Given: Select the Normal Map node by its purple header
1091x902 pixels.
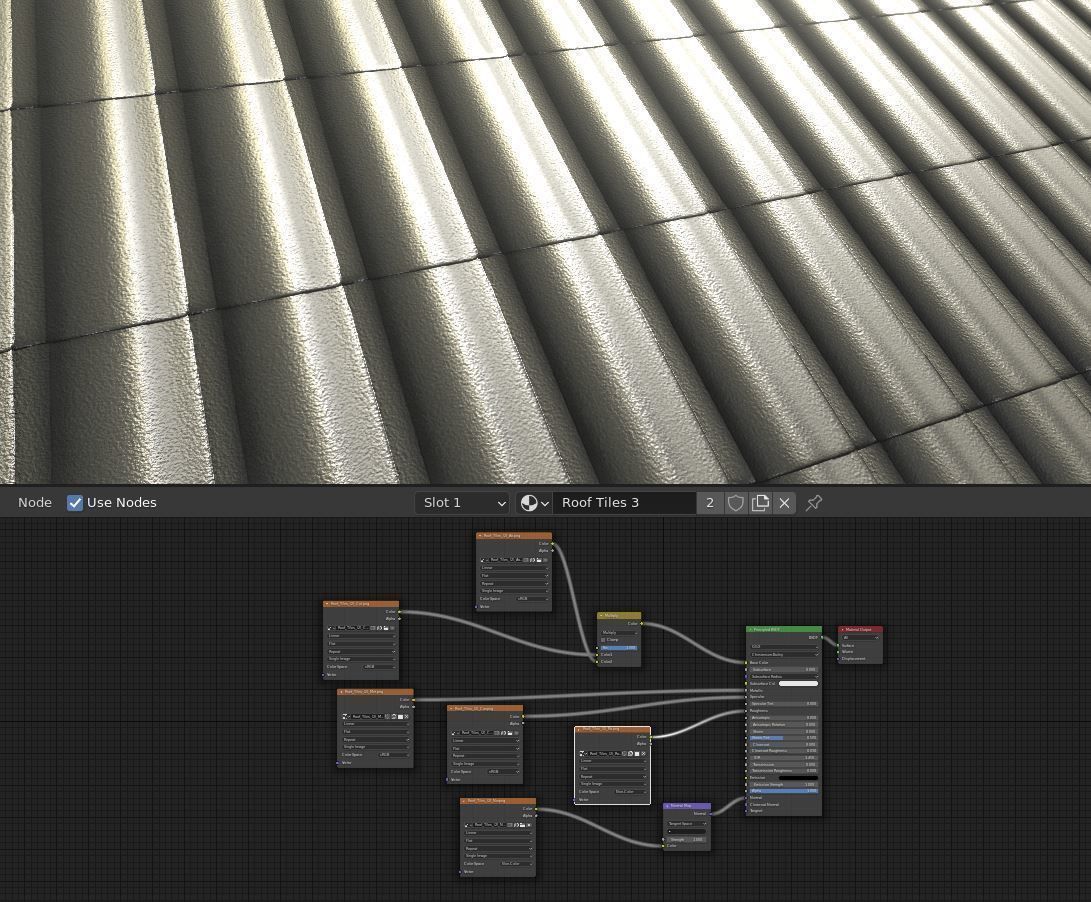Looking at the screenshot, I should (x=689, y=806).
